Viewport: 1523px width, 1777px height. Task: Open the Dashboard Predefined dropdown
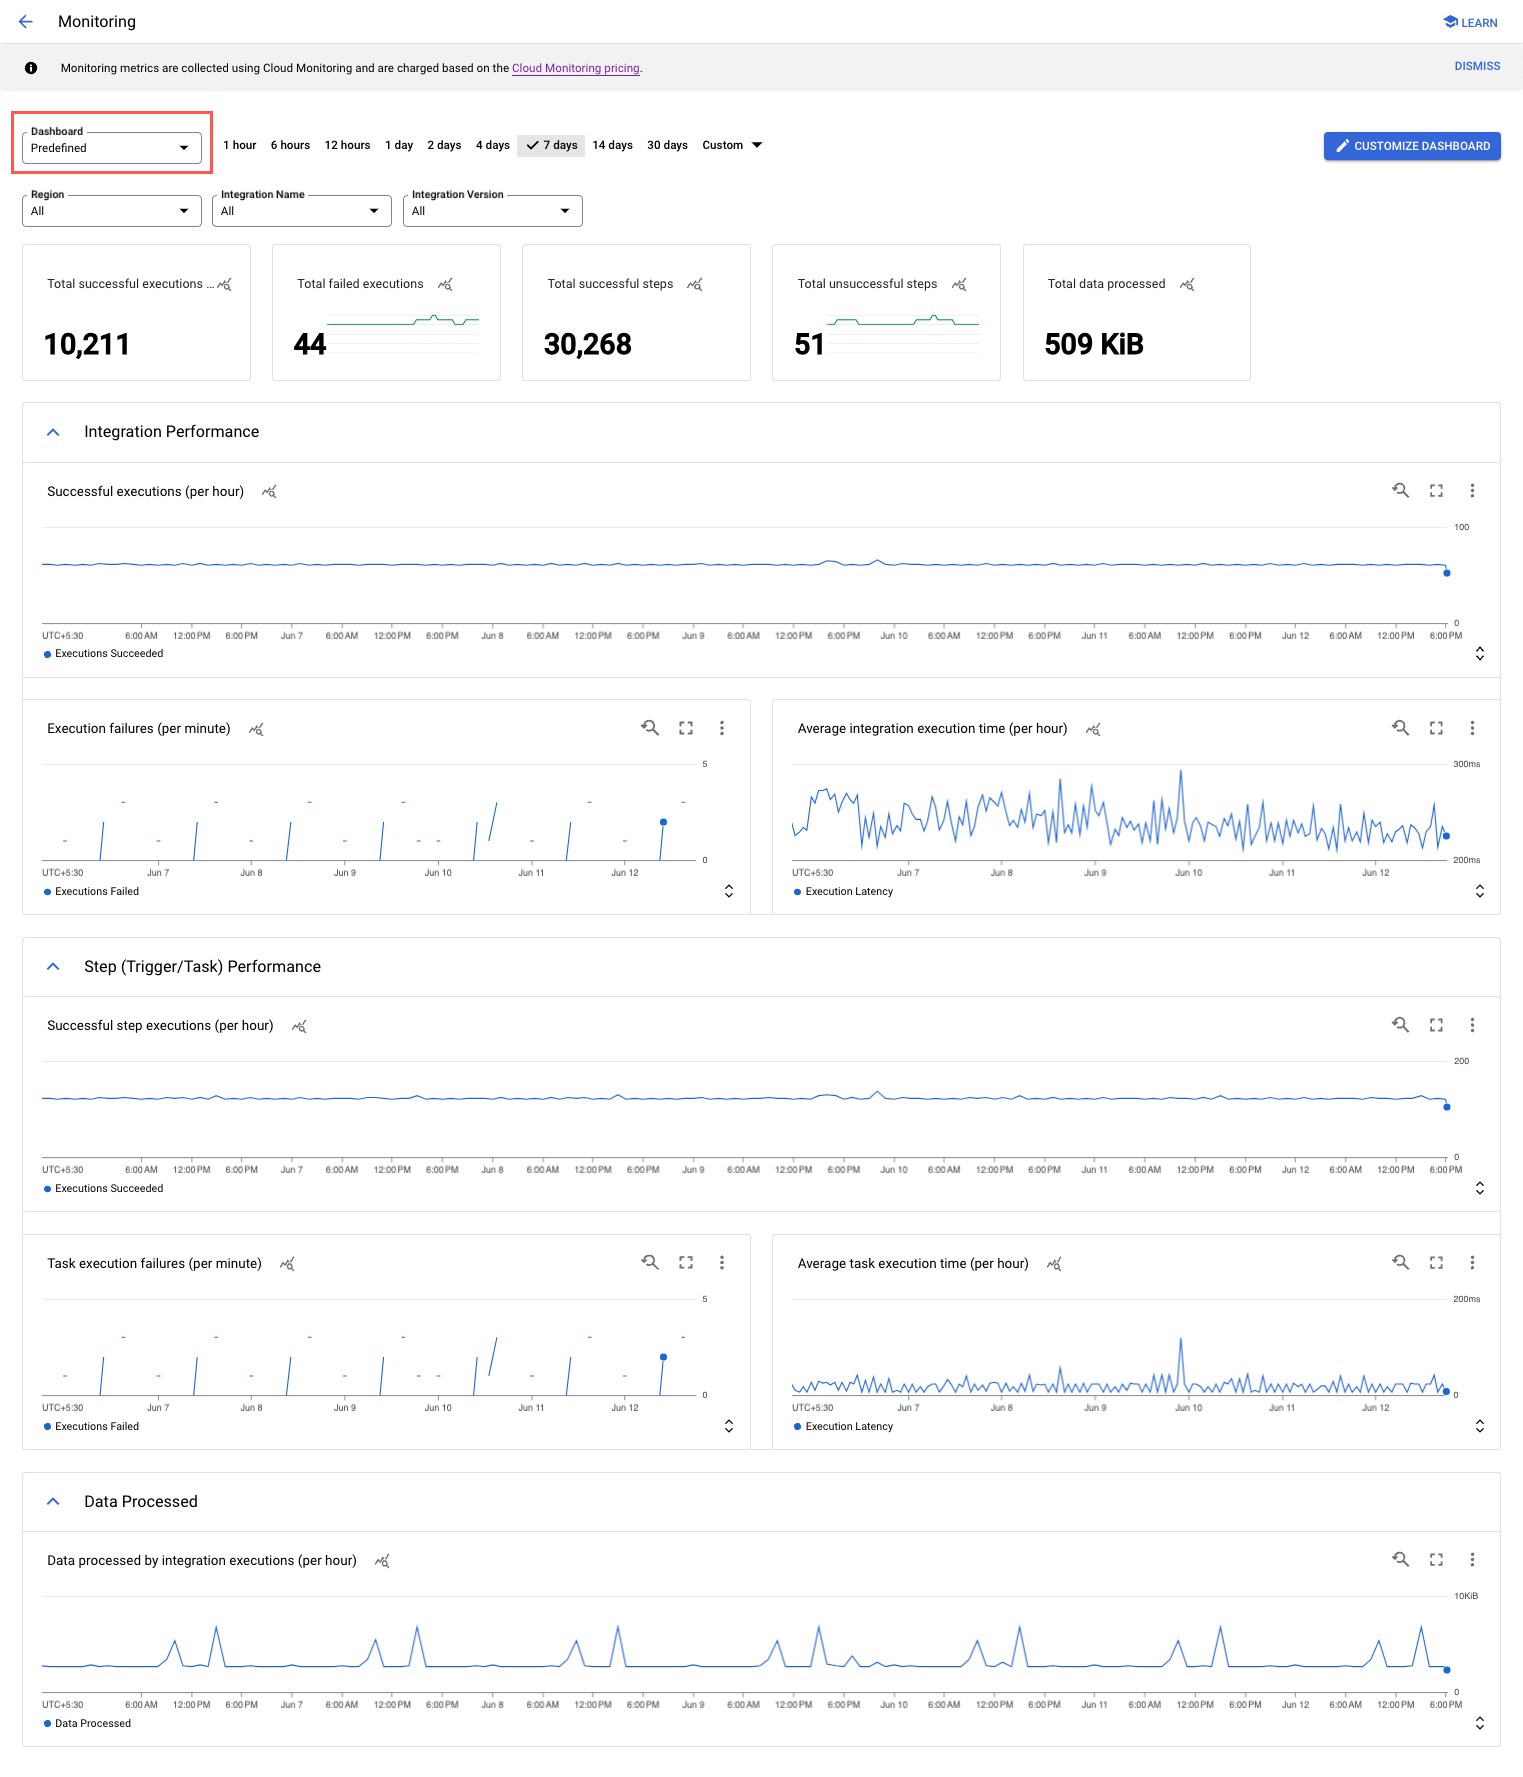(111, 148)
